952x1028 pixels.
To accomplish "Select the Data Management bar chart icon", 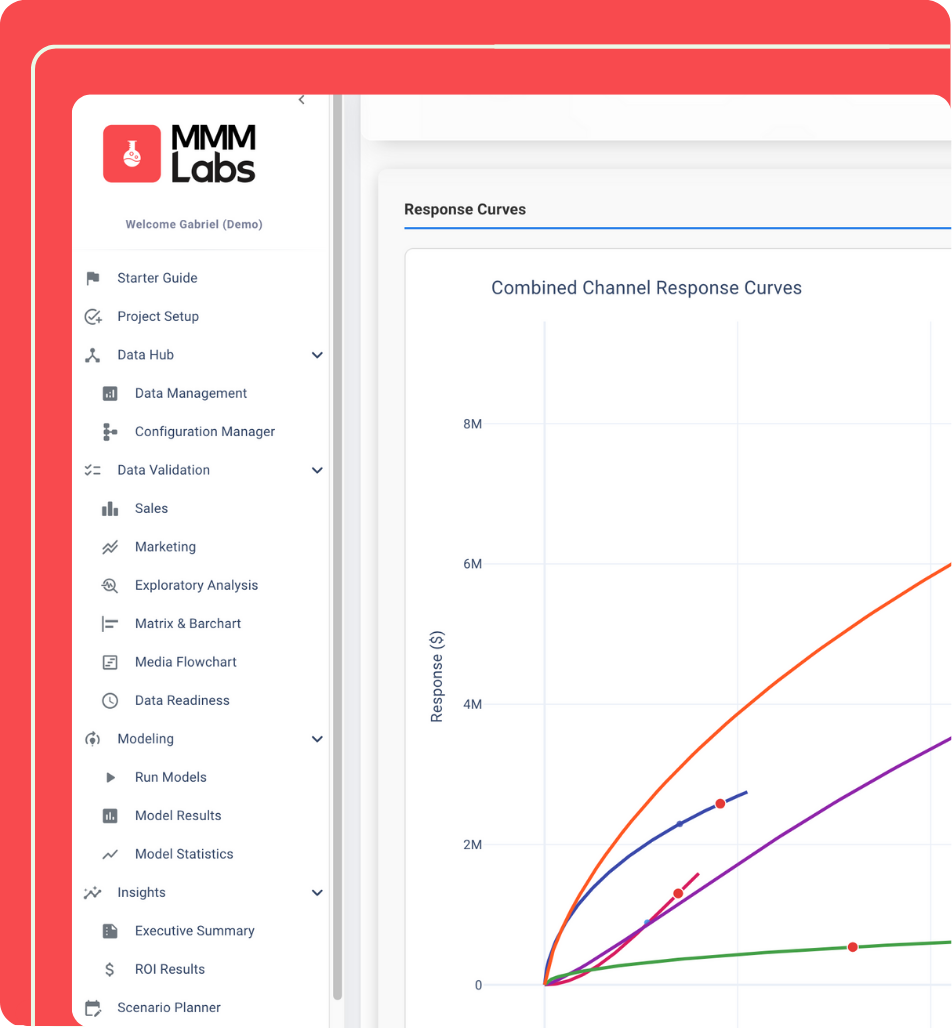I will [110, 393].
